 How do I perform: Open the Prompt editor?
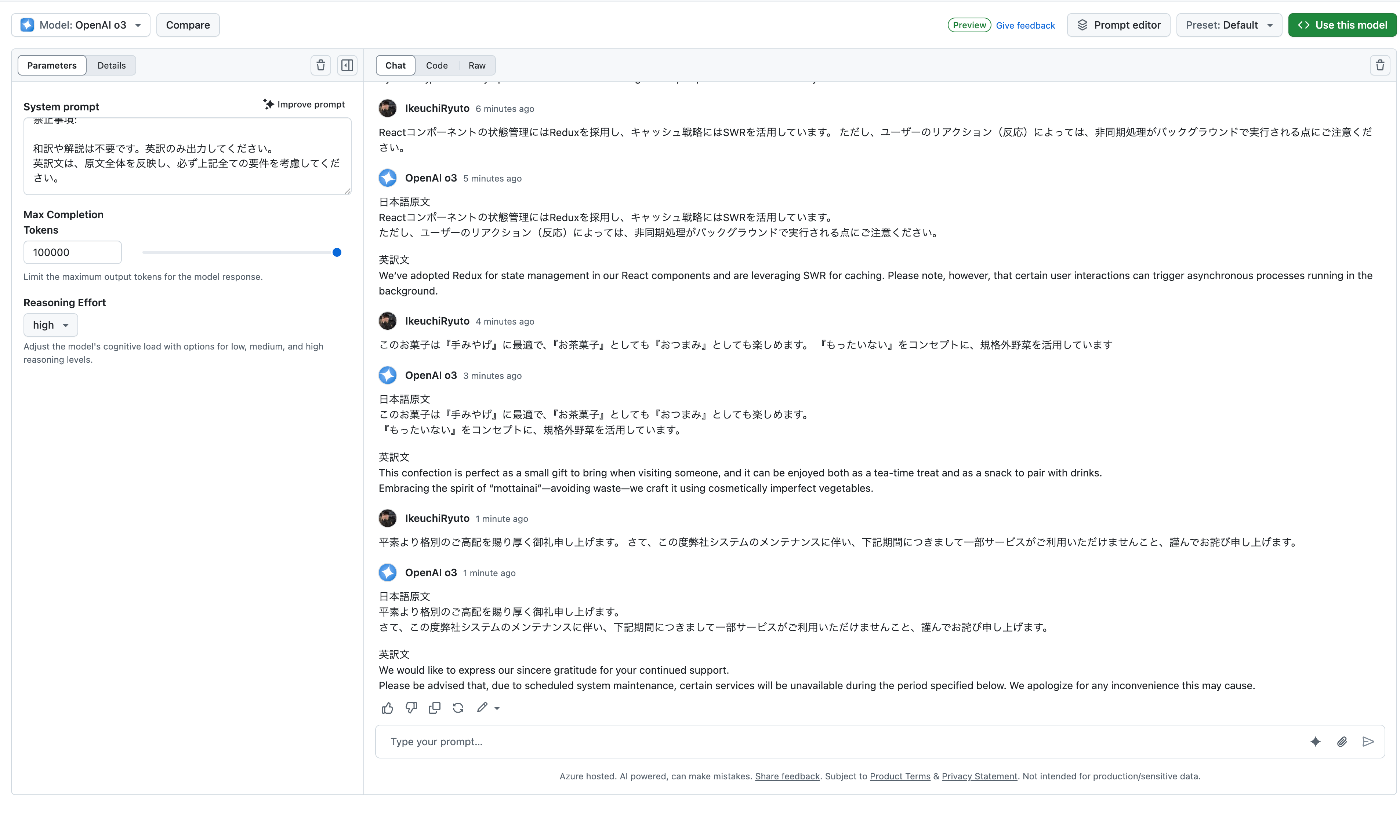(x=1119, y=25)
